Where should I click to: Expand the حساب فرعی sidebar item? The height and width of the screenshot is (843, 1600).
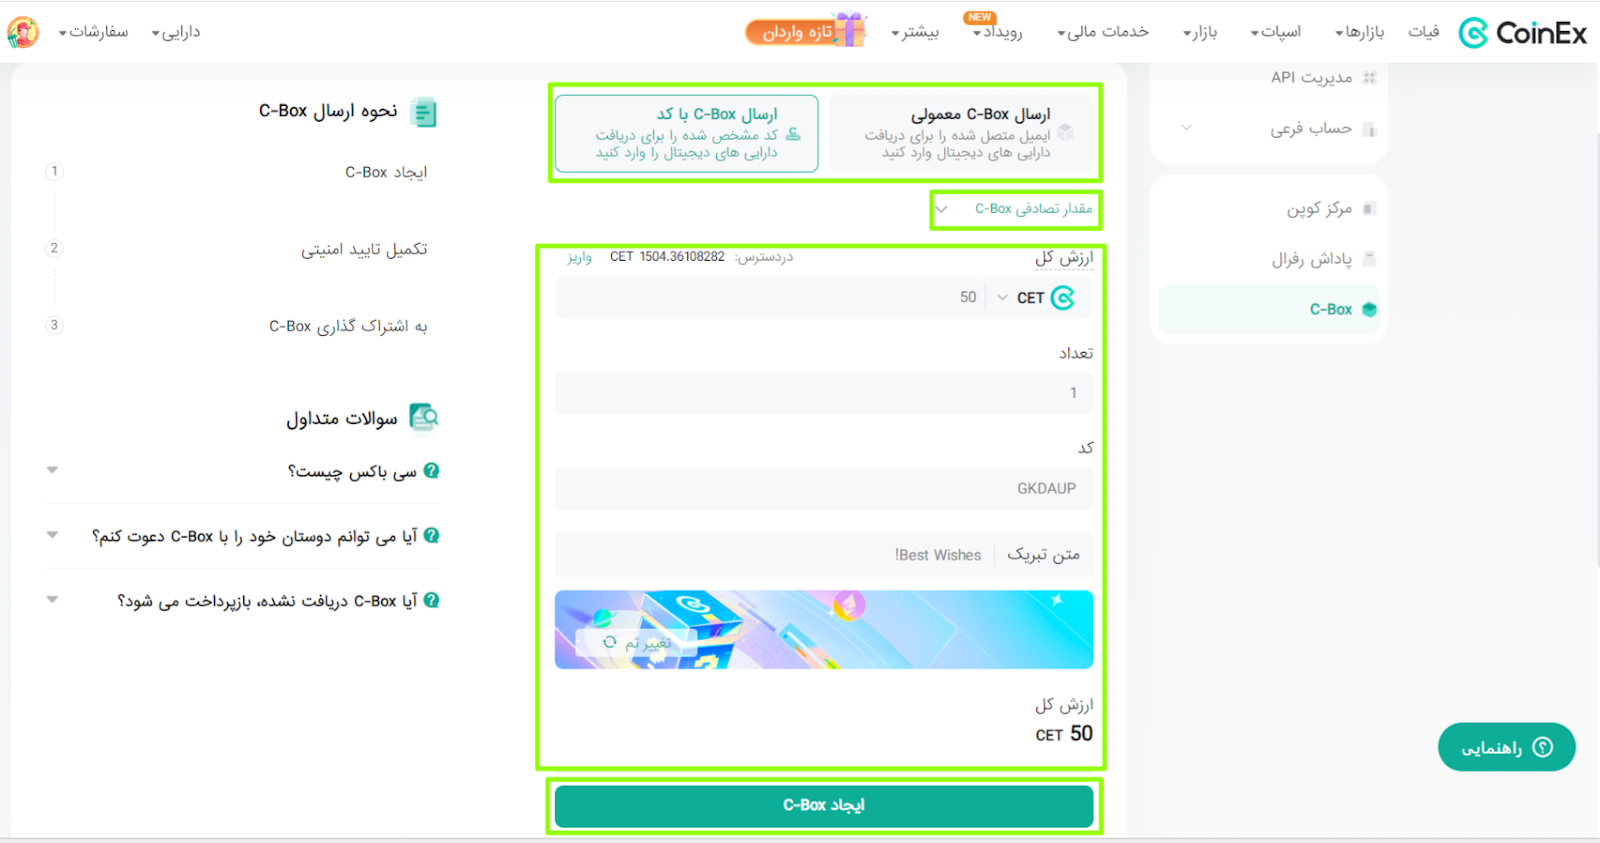[x=1269, y=129]
